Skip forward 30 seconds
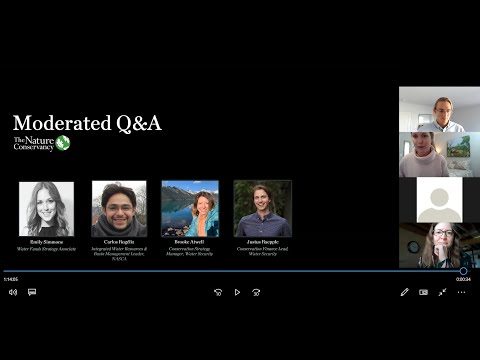This screenshot has height=360, width=480. click(256, 292)
